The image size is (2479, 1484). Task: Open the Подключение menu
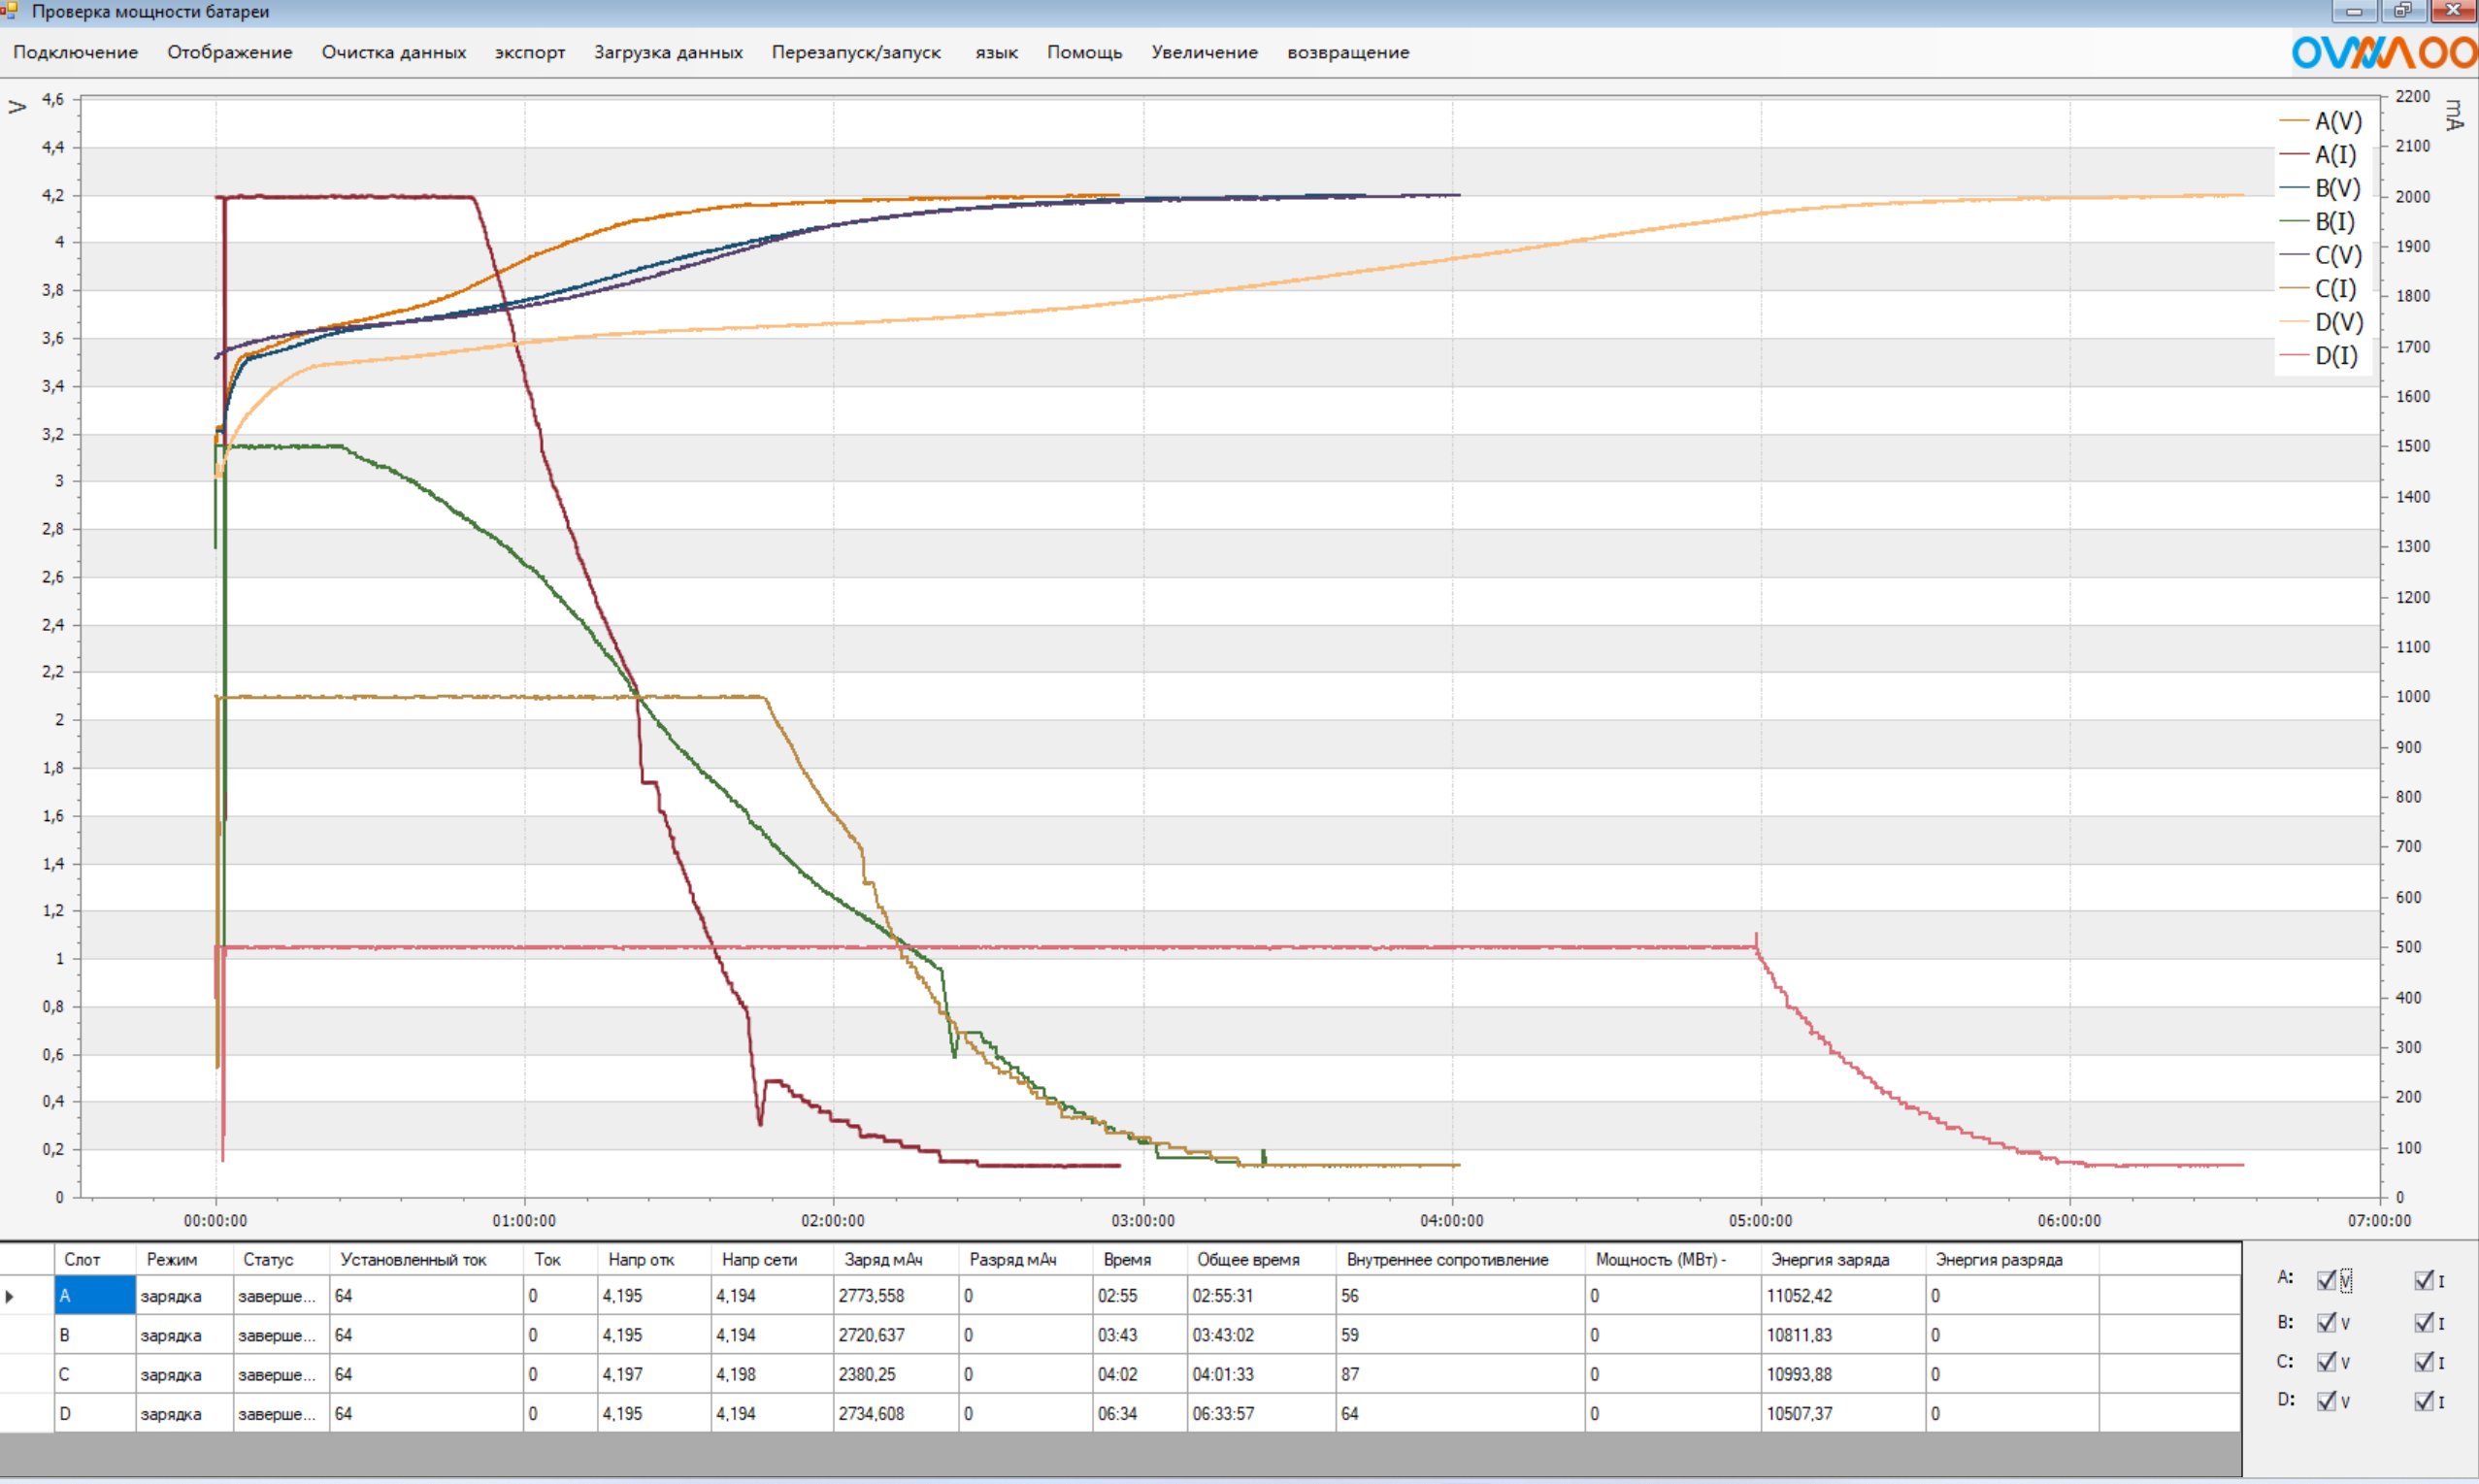[75, 52]
